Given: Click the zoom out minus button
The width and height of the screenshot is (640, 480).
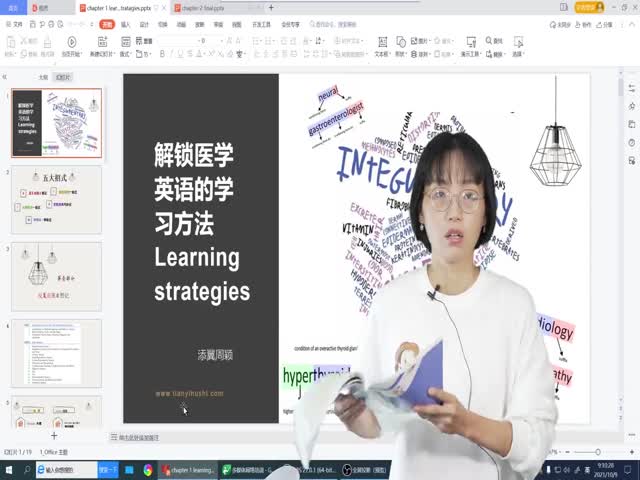Looking at the screenshot, I should coord(567,452).
